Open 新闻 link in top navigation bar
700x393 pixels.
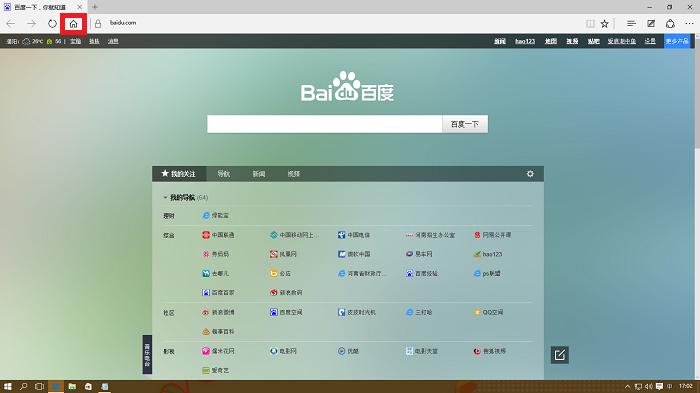point(500,41)
